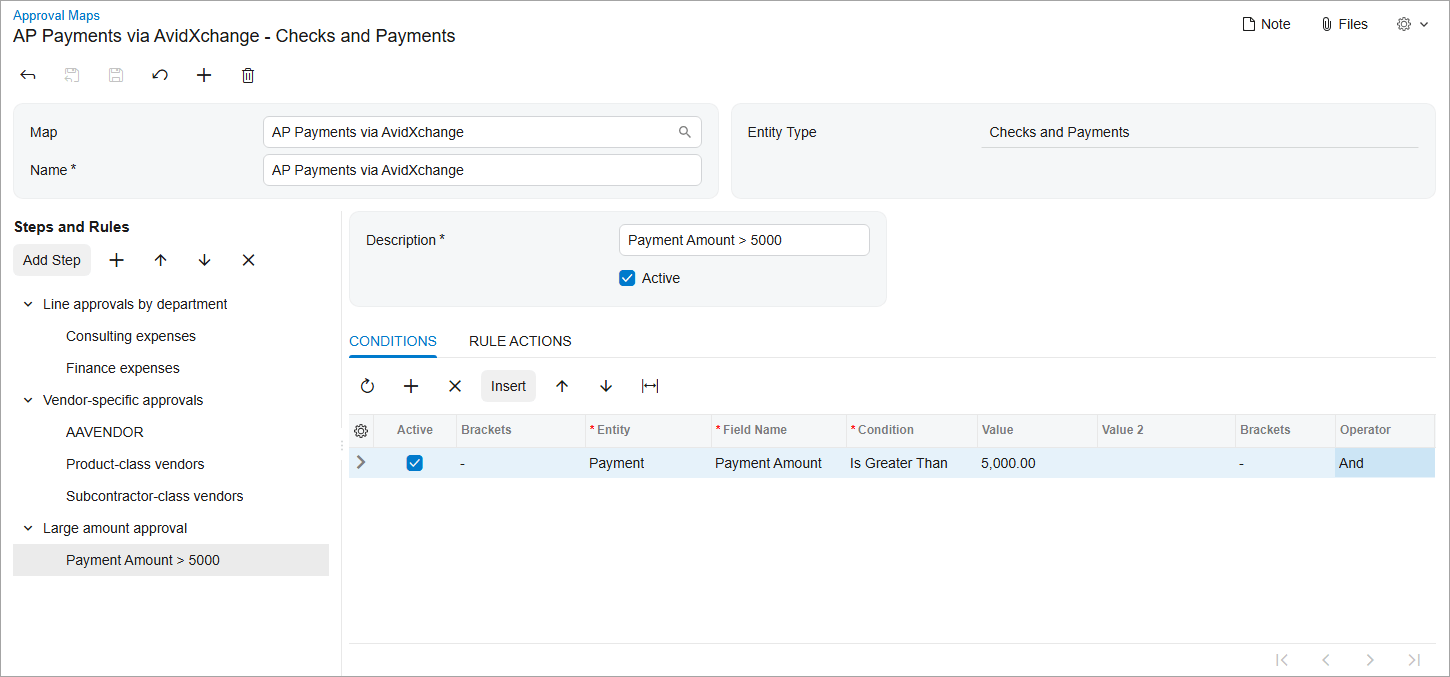Click the Insert button
Image resolution: width=1450 pixels, height=677 pixels.
(x=508, y=386)
